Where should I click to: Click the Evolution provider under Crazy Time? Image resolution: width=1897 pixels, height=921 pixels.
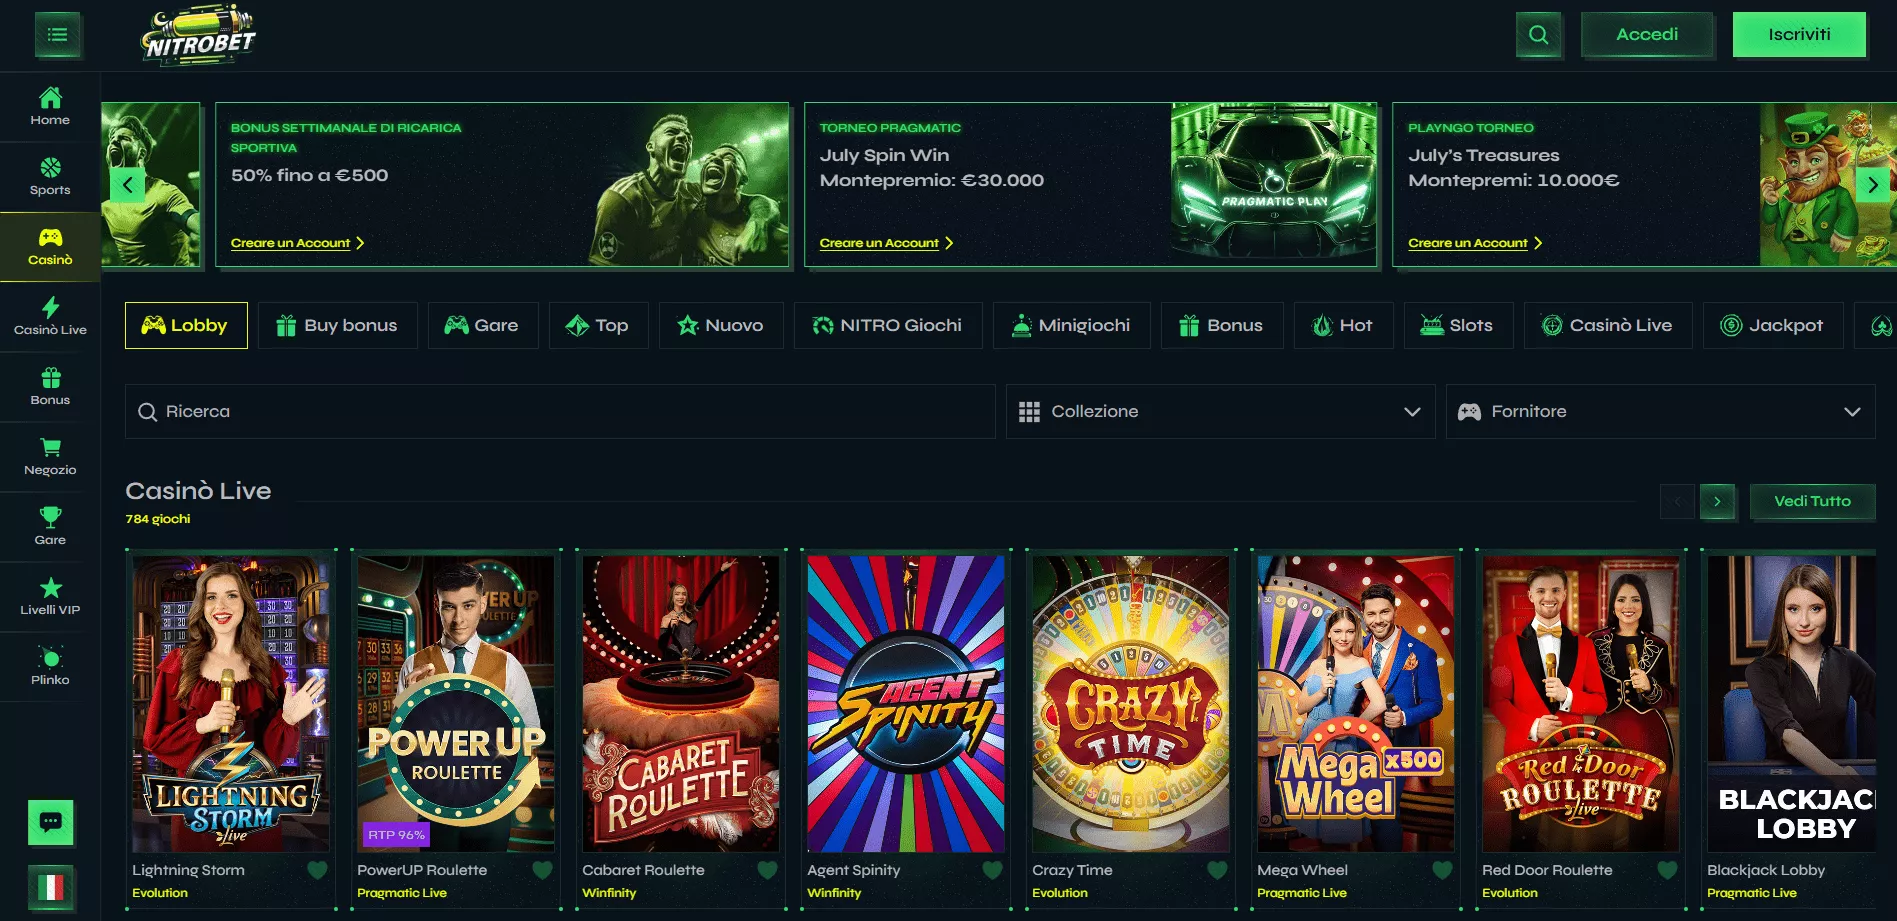point(1060,893)
